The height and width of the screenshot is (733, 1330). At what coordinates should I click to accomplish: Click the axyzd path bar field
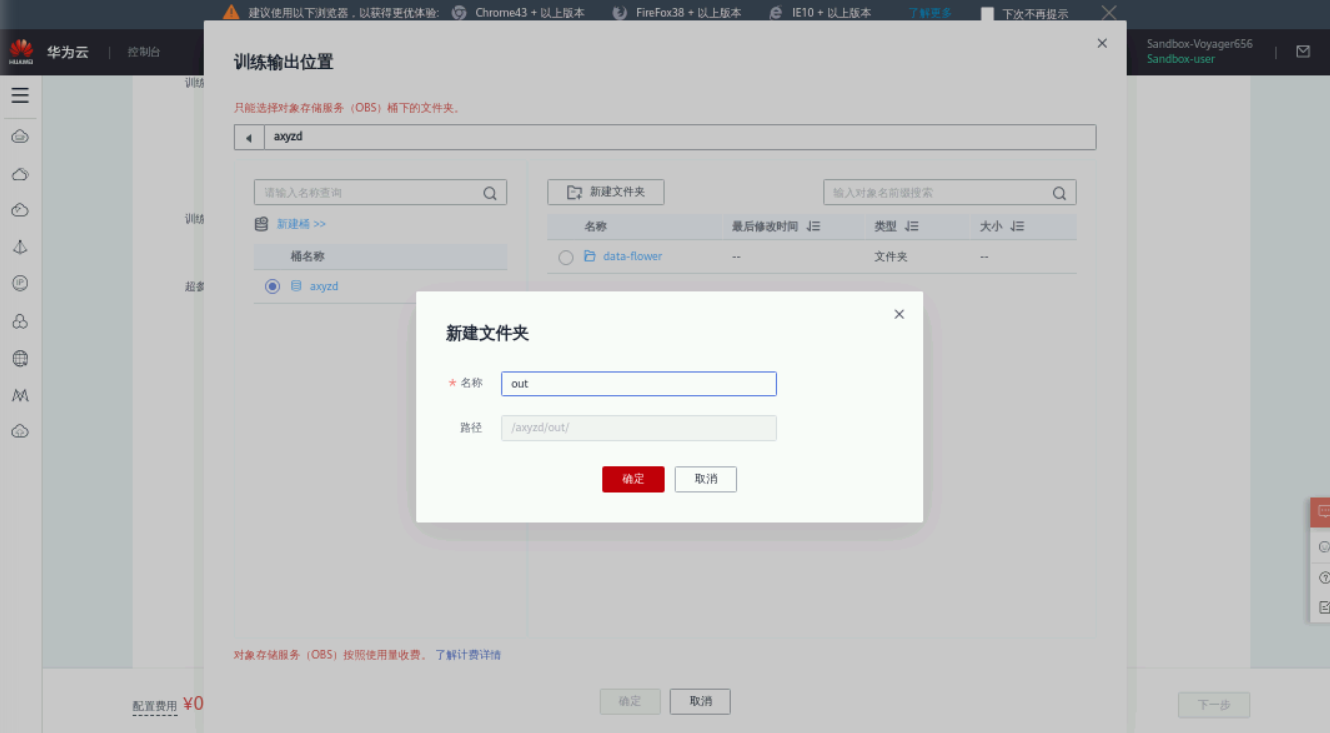click(x=680, y=137)
